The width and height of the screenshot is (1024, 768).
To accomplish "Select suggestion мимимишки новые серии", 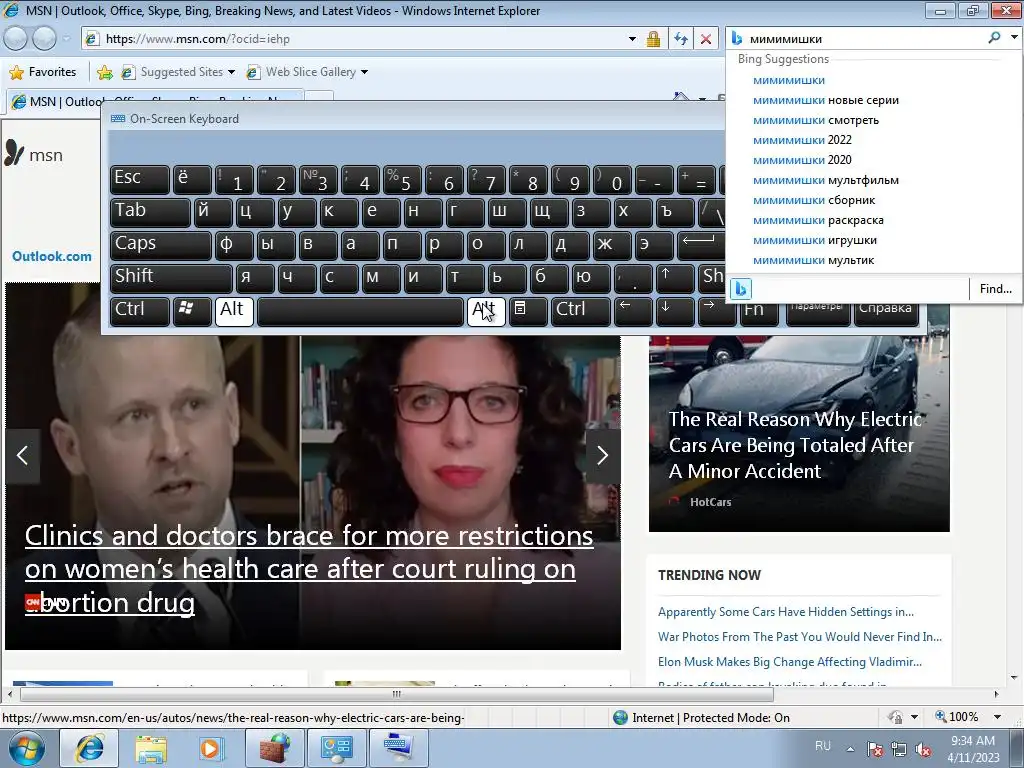I will (x=825, y=100).
